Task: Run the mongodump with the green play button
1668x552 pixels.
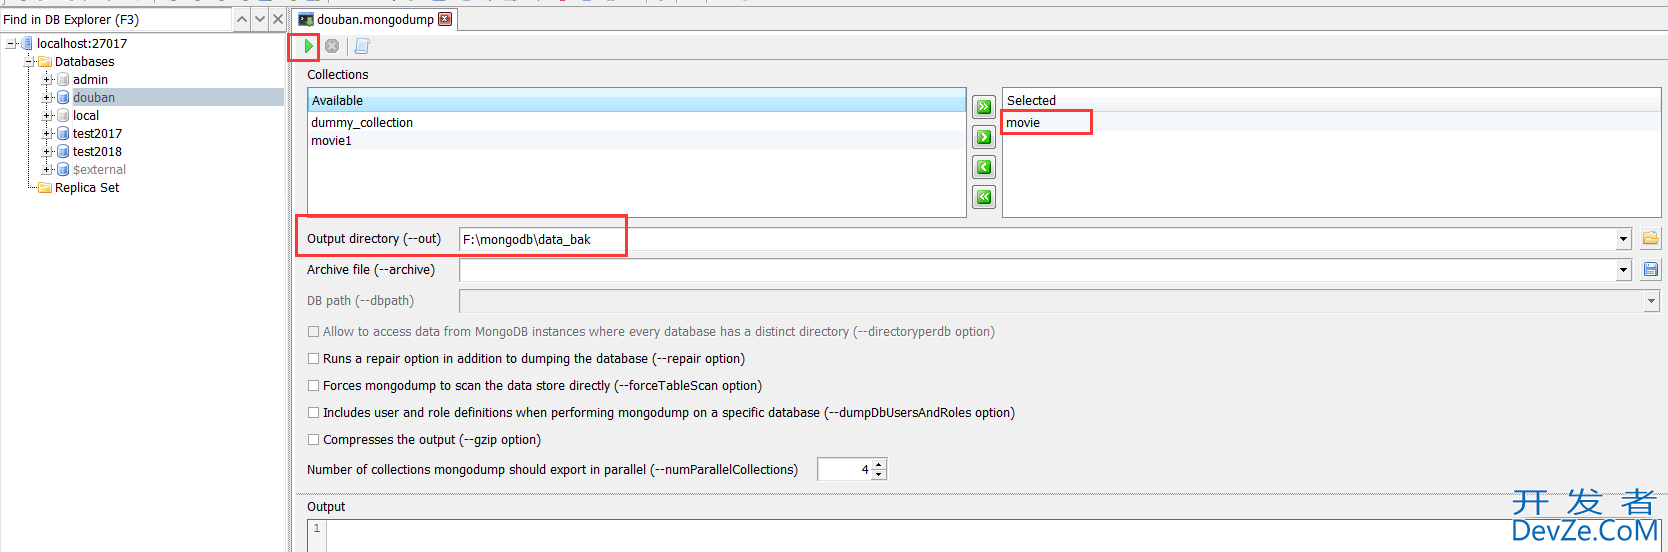Action: 308,46
